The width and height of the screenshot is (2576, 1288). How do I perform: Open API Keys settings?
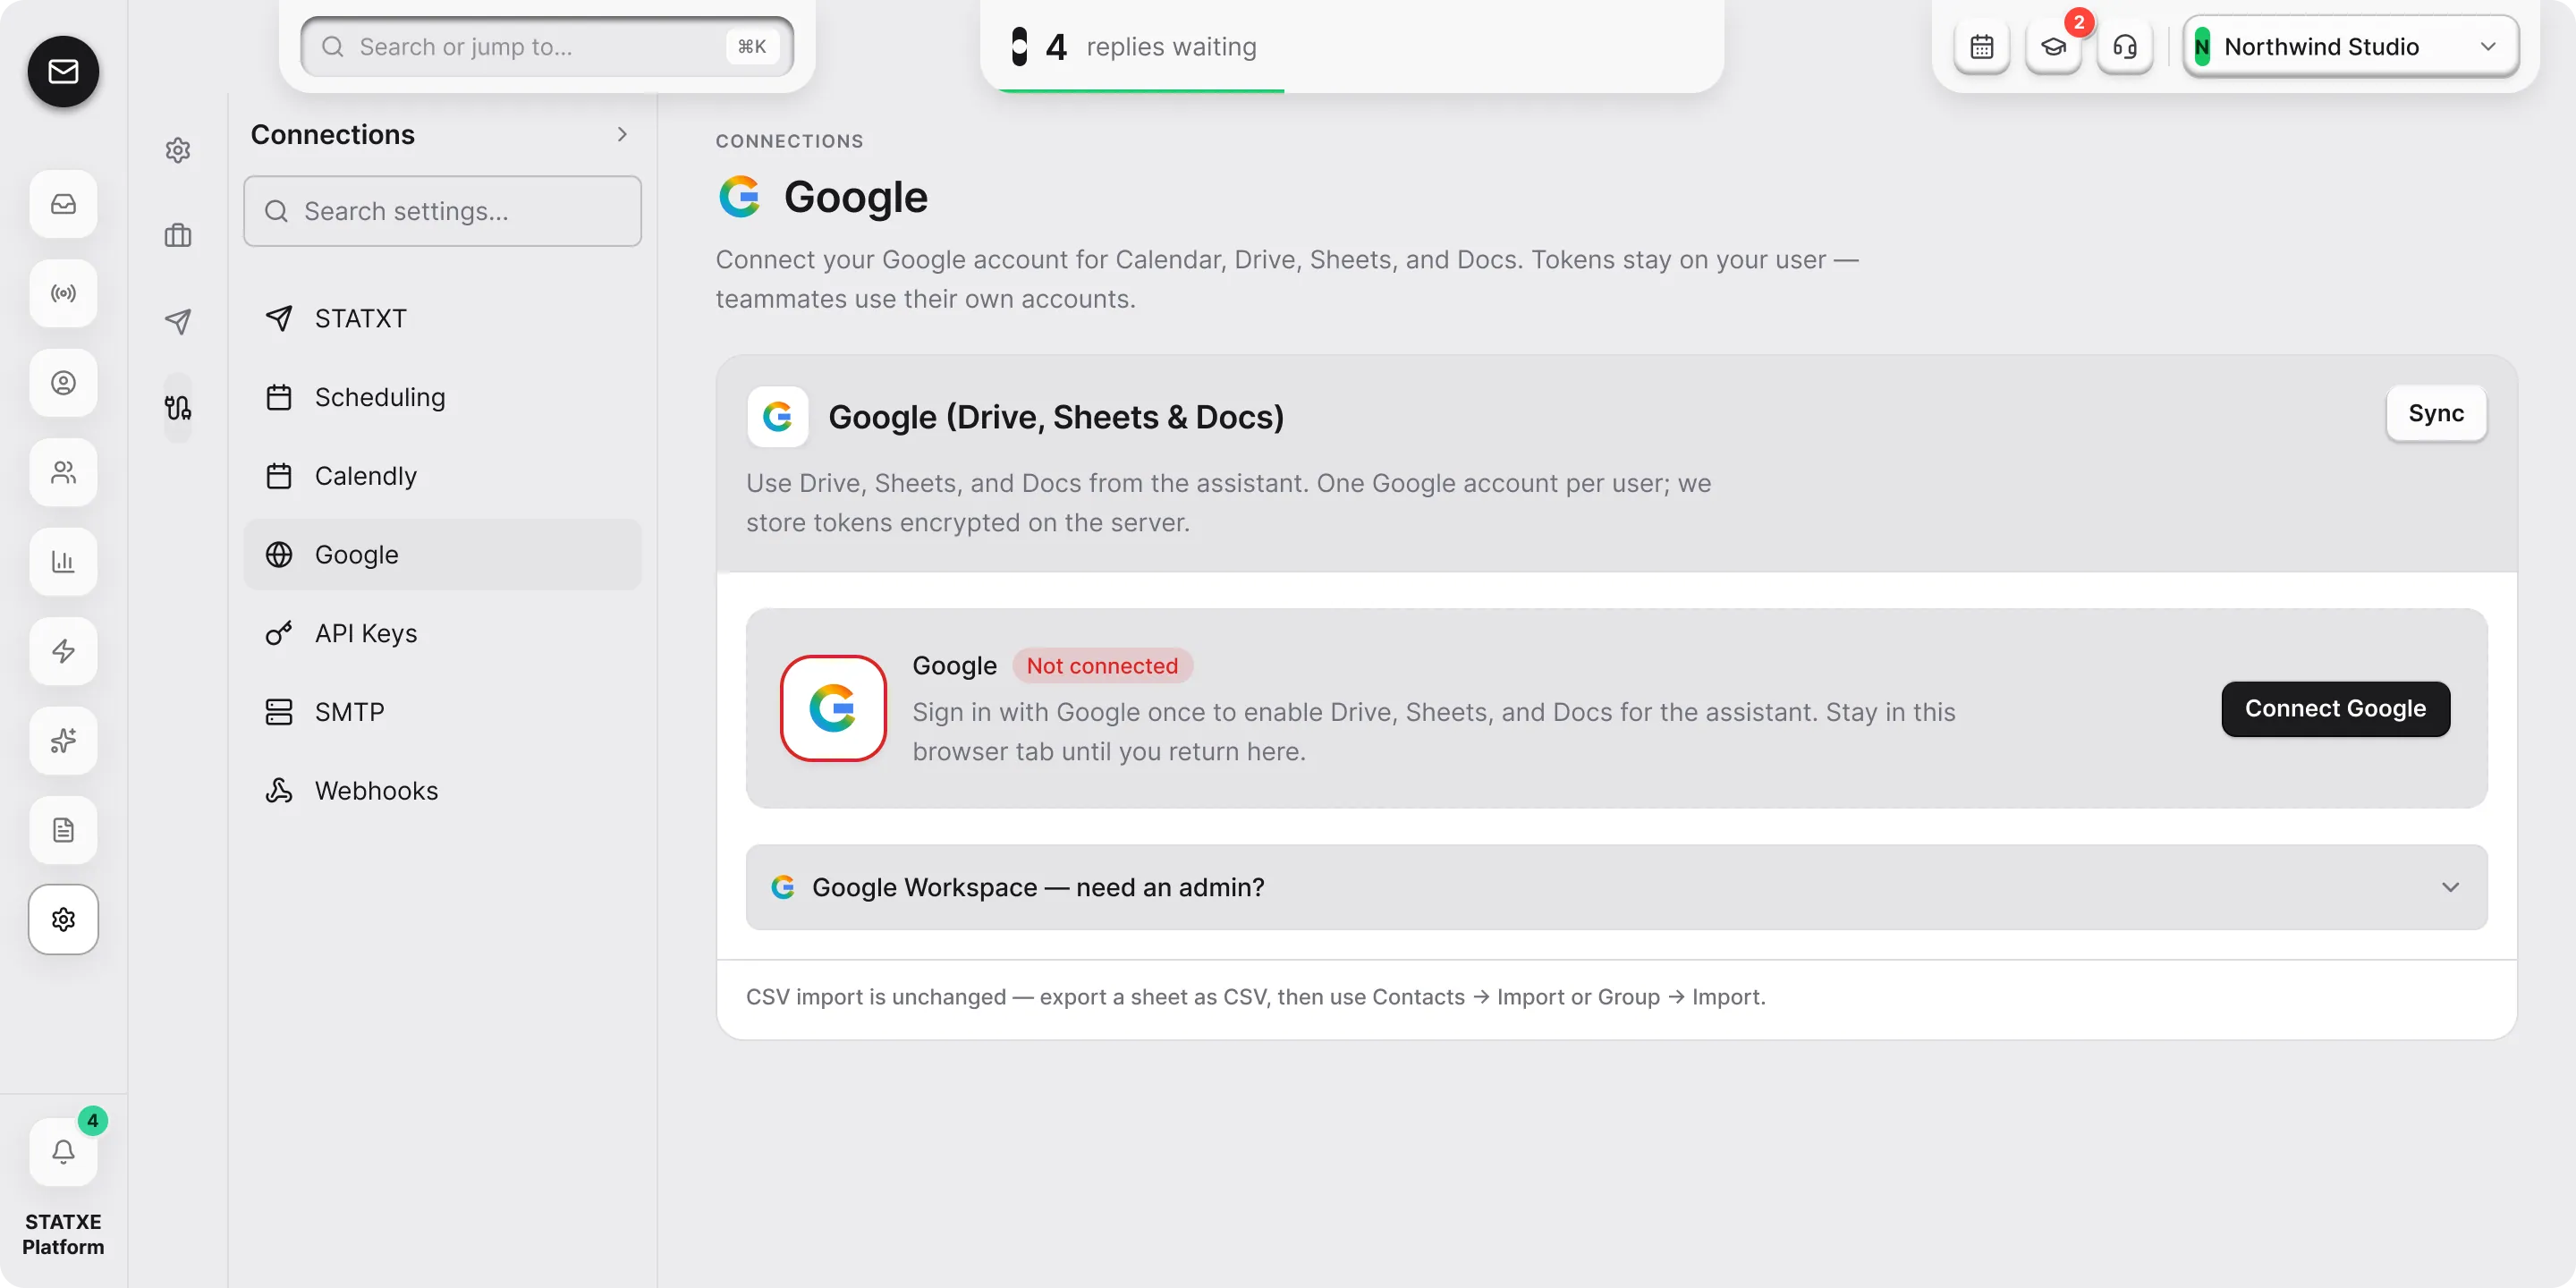[x=442, y=633]
